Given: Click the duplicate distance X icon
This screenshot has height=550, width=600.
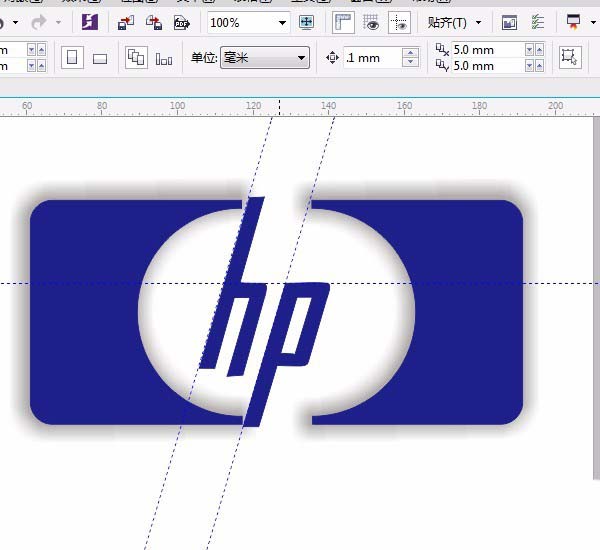Looking at the screenshot, I should (x=442, y=50).
